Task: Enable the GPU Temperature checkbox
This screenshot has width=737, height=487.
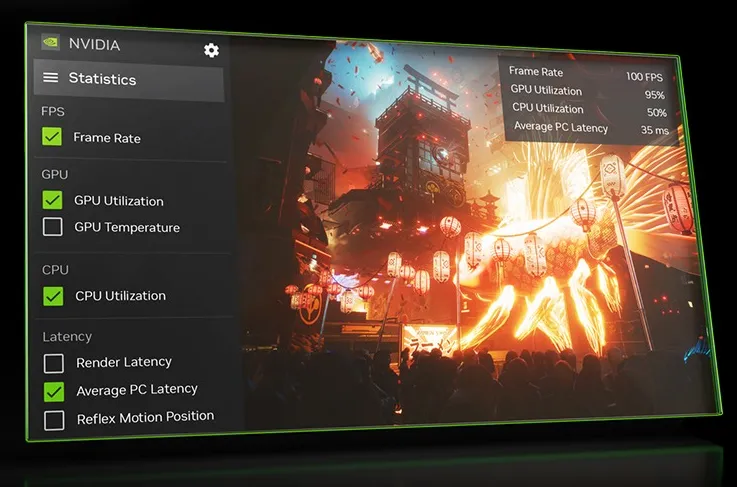Action: [x=53, y=227]
